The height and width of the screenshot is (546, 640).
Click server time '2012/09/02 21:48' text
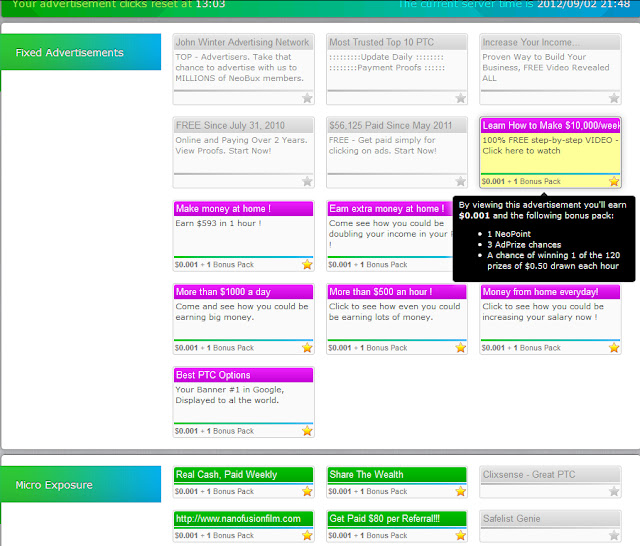[584, 4]
